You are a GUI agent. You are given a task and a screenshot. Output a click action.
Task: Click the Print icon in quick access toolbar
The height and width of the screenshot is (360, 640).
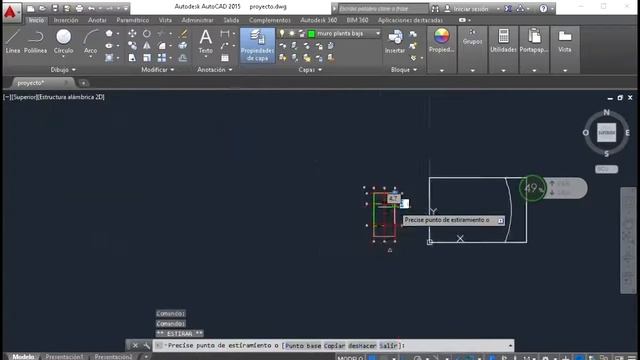click(79, 8)
